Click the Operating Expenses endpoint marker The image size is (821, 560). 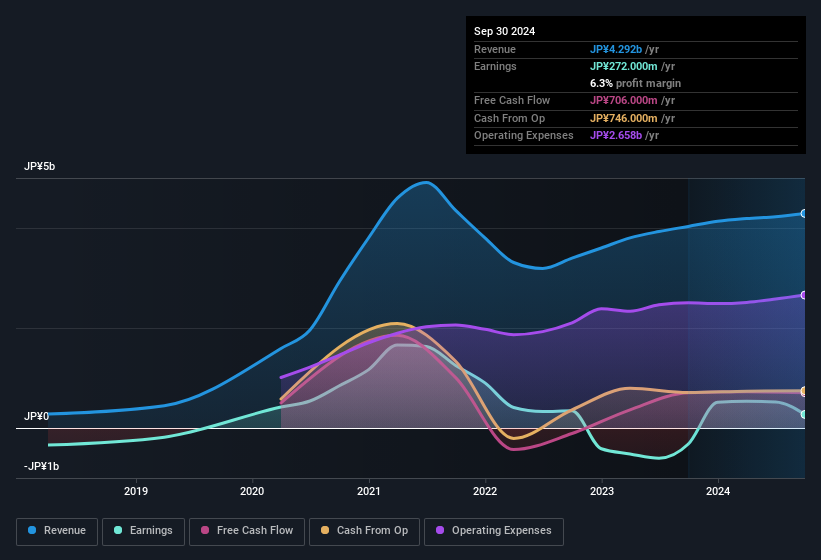tap(804, 295)
